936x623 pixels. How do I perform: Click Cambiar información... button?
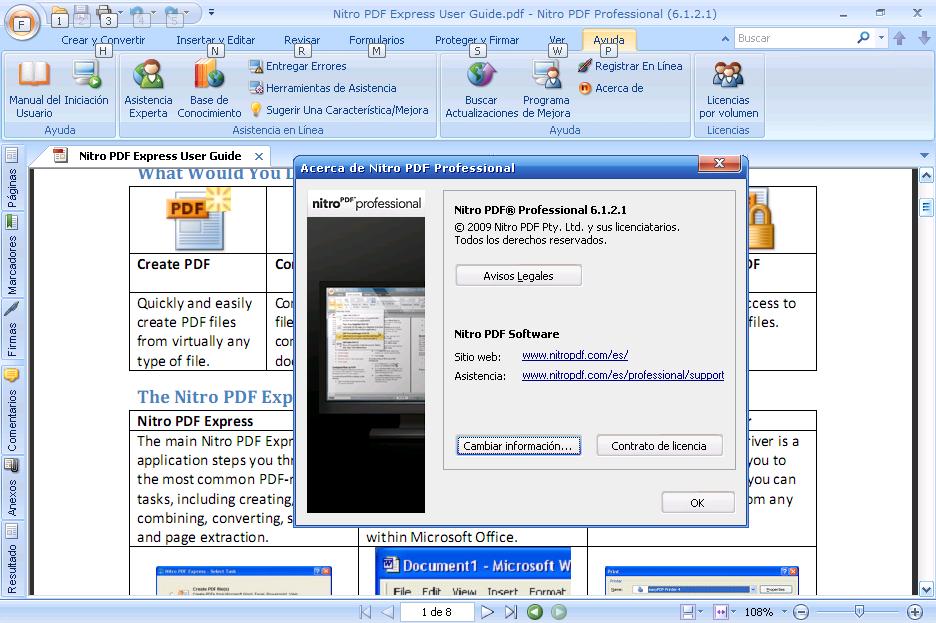click(x=518, y=446)
